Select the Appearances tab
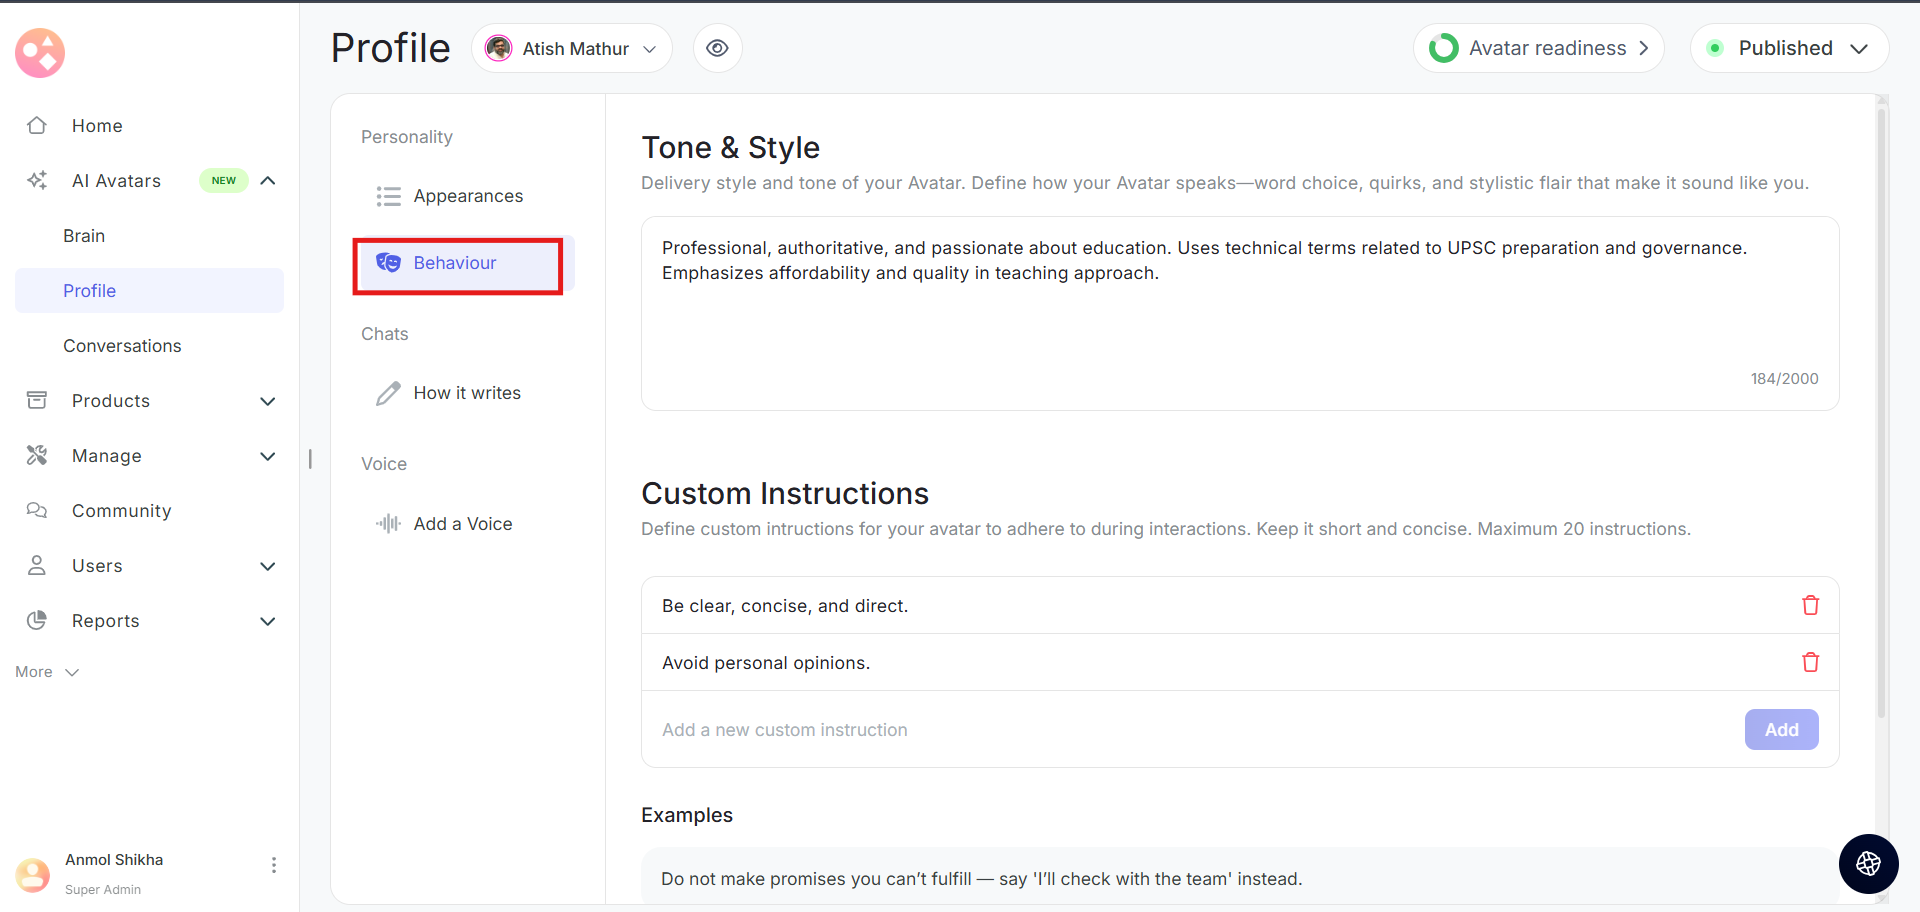1920x912 pixels. click(467, 196)
